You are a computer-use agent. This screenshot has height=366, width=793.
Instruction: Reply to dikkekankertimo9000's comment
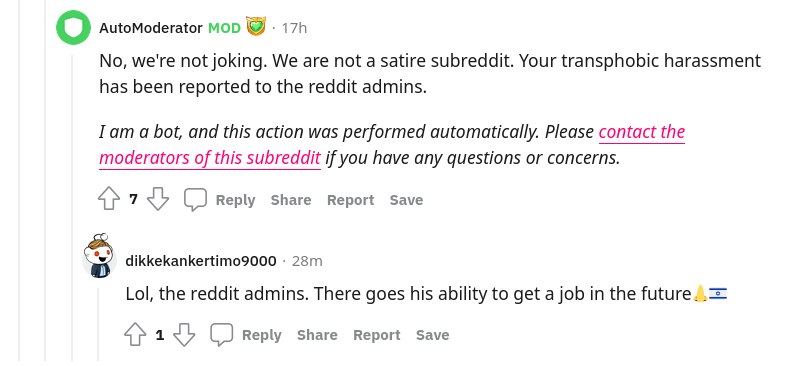coord(262,335)
